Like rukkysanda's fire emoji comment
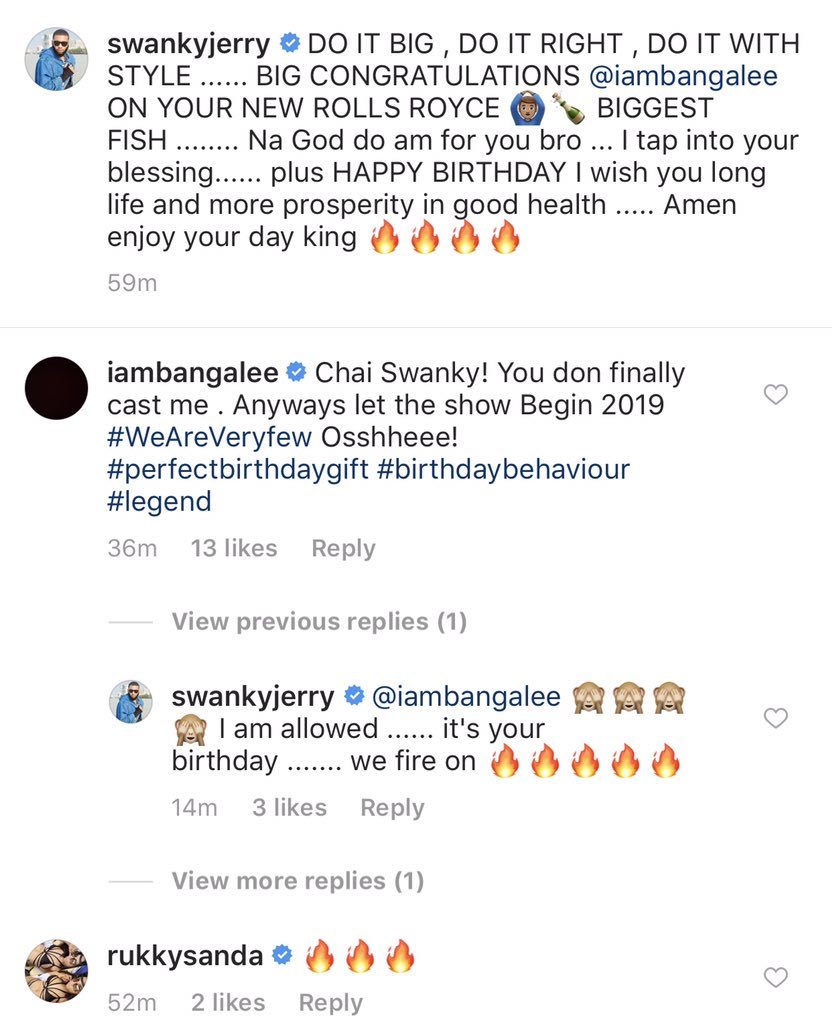 (775, 977)
